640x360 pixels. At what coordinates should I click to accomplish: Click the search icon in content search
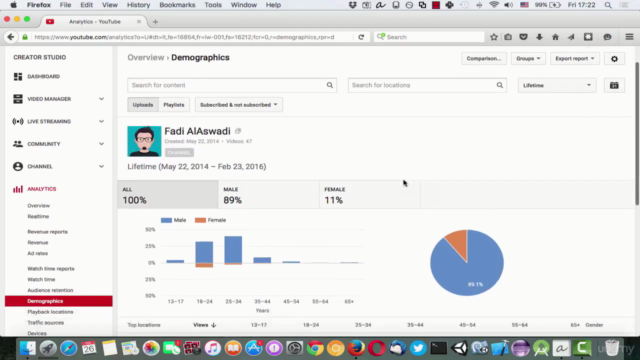point(329,85)
